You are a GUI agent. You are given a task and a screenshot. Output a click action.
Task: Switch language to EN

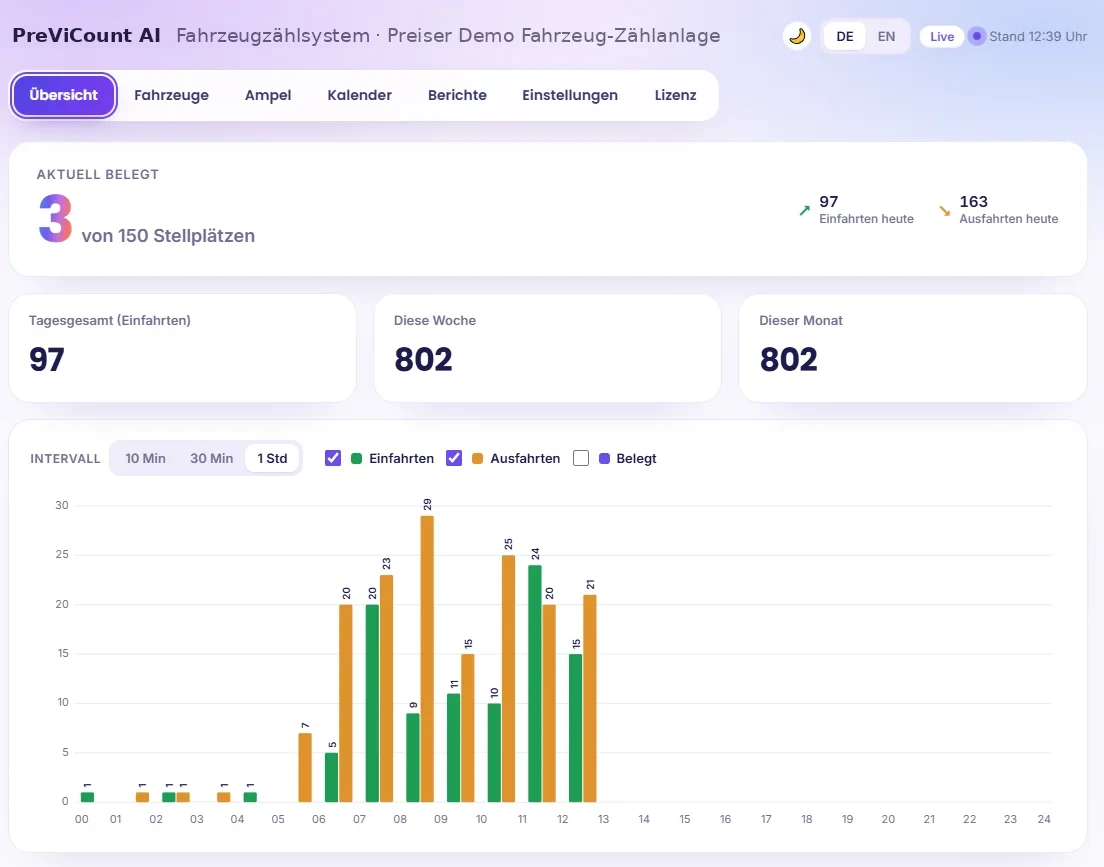(x=886, y=37)
